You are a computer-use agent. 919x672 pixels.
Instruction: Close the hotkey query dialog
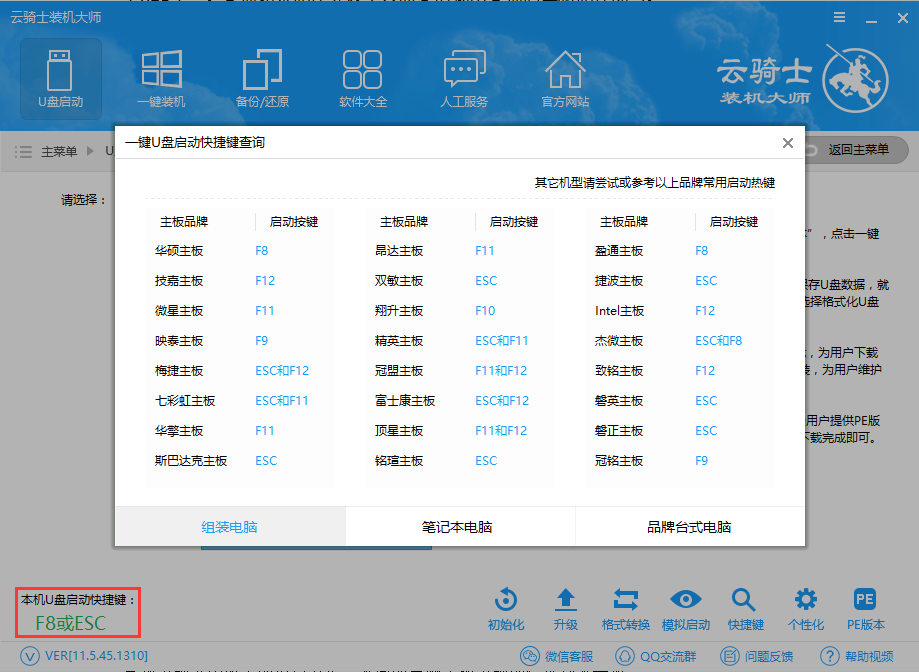click(x=787, y=143)
